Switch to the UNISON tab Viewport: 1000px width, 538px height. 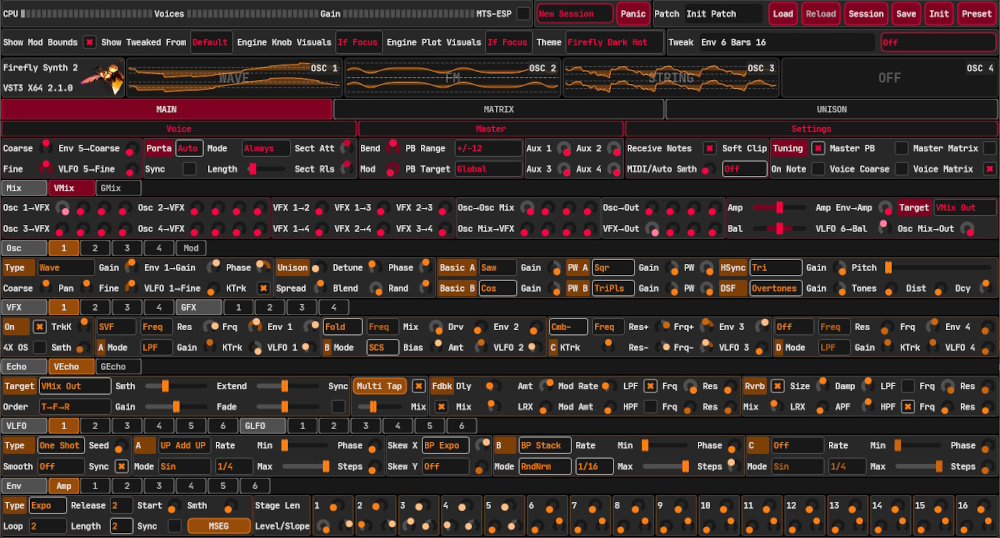(832, 110)
